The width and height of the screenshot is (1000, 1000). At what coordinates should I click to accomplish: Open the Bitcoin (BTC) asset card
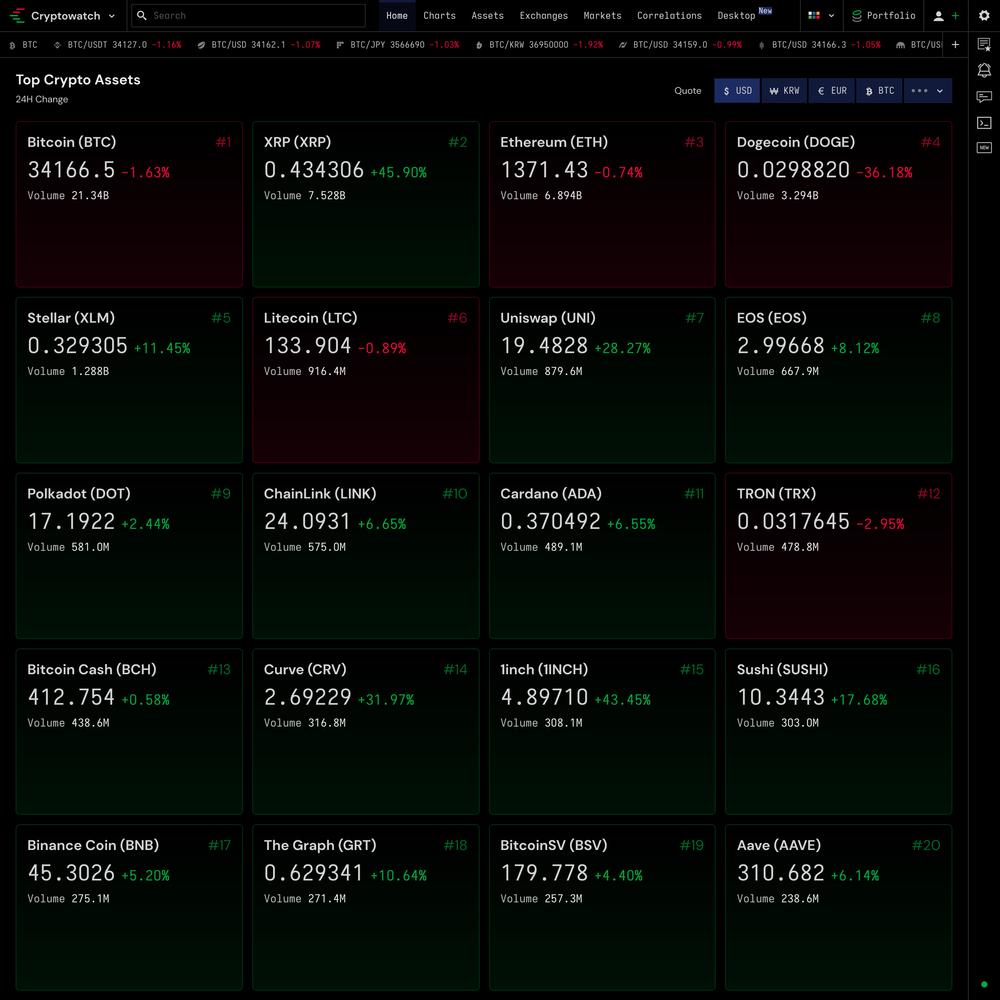pyautogui.click(x=129, y=204)
